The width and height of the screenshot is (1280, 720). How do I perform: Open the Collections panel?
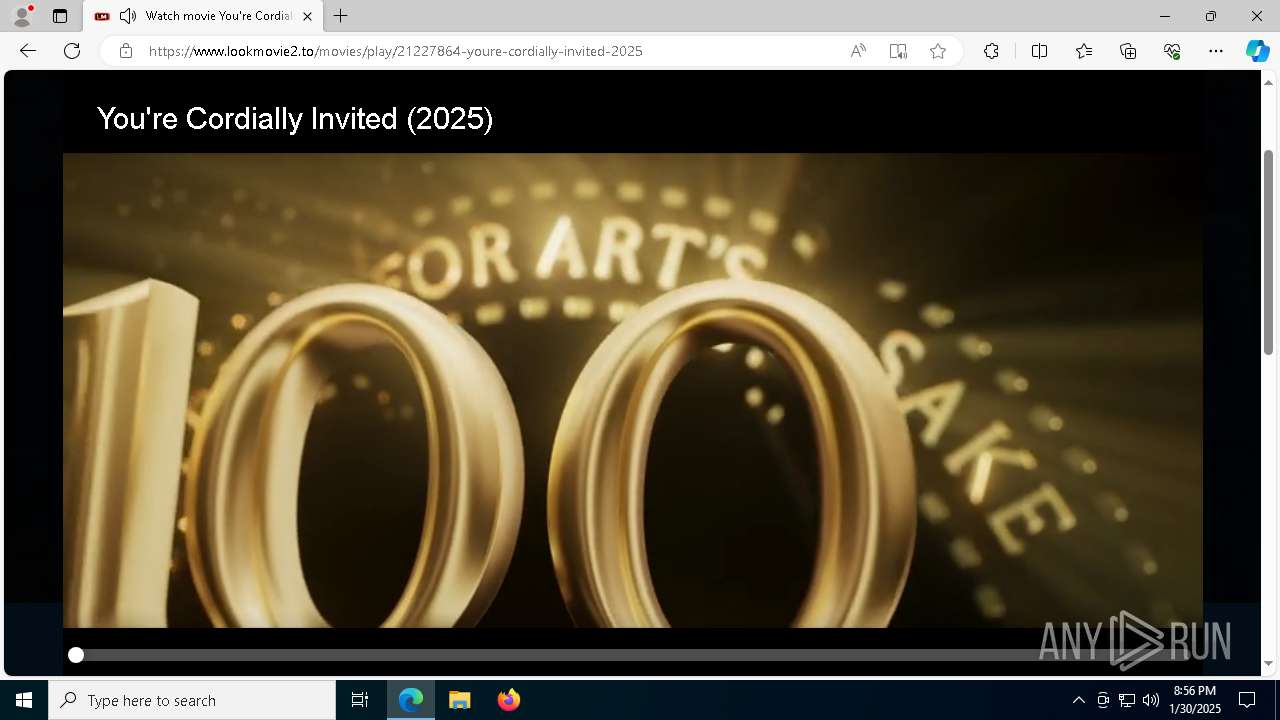[1128, 51]
